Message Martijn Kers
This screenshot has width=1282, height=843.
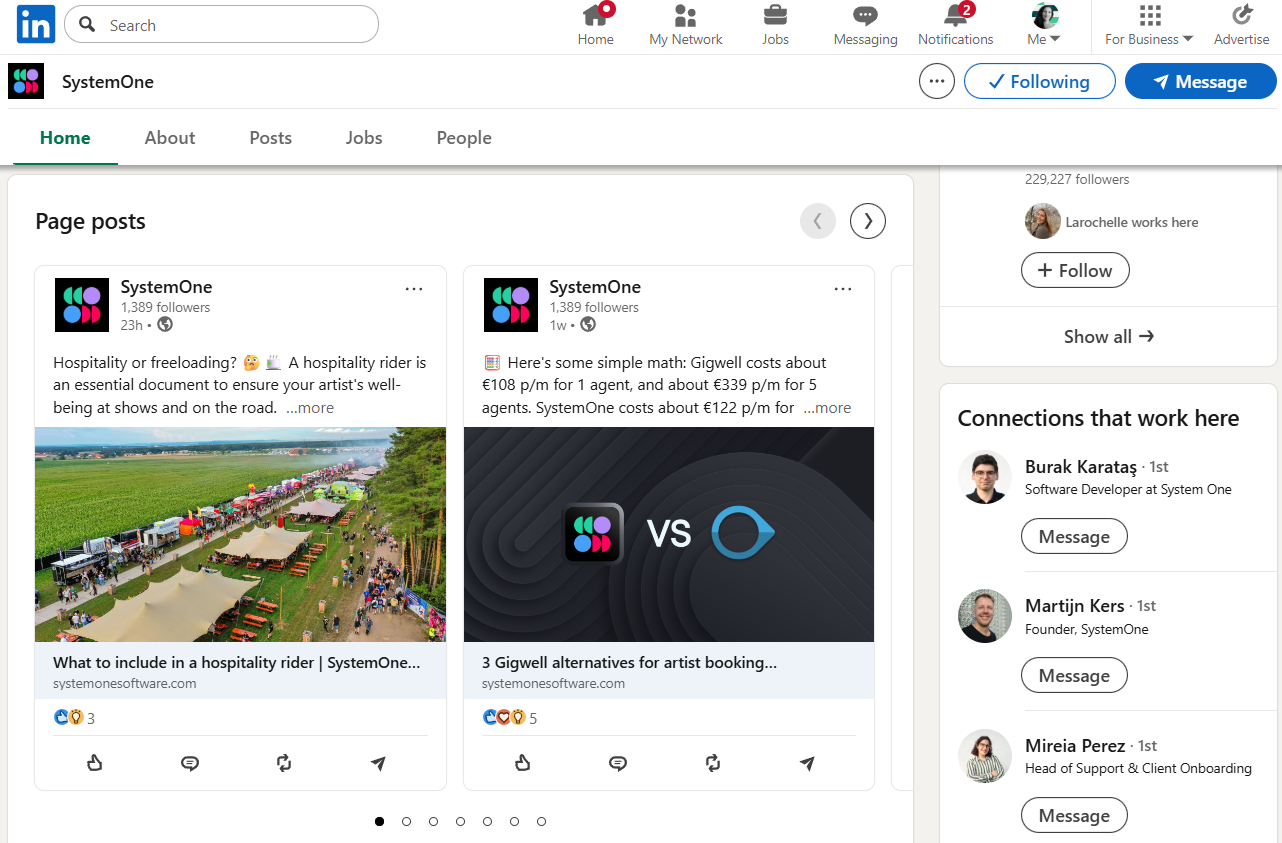point(1074,676)
